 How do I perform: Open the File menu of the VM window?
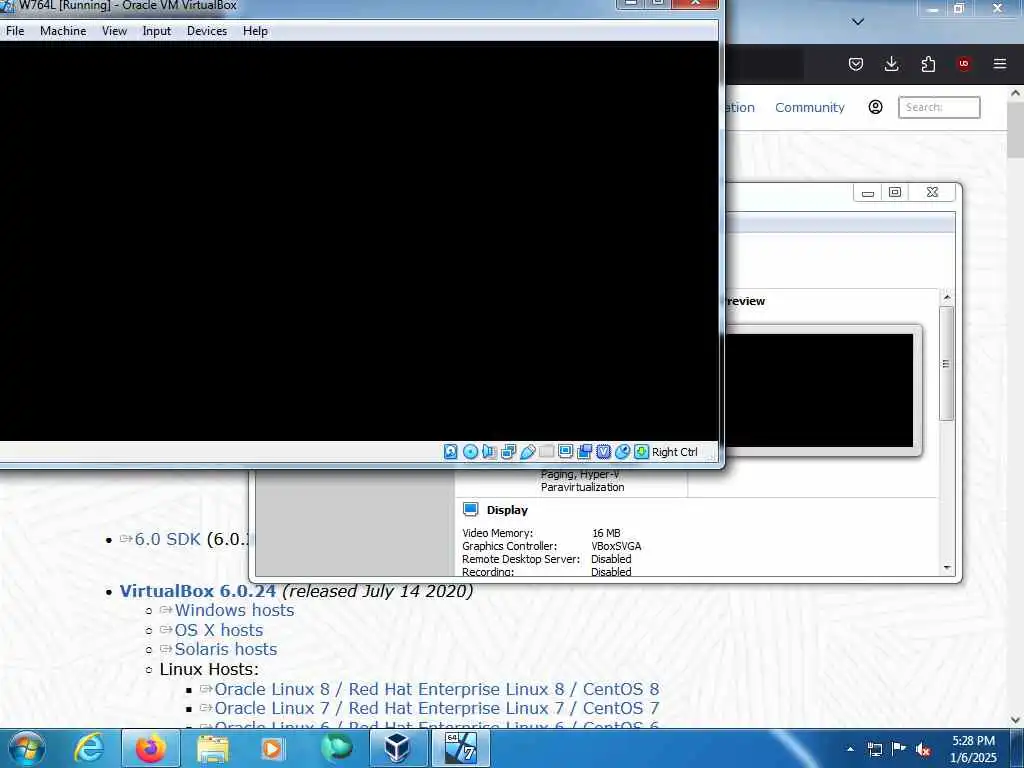[15, 31]
